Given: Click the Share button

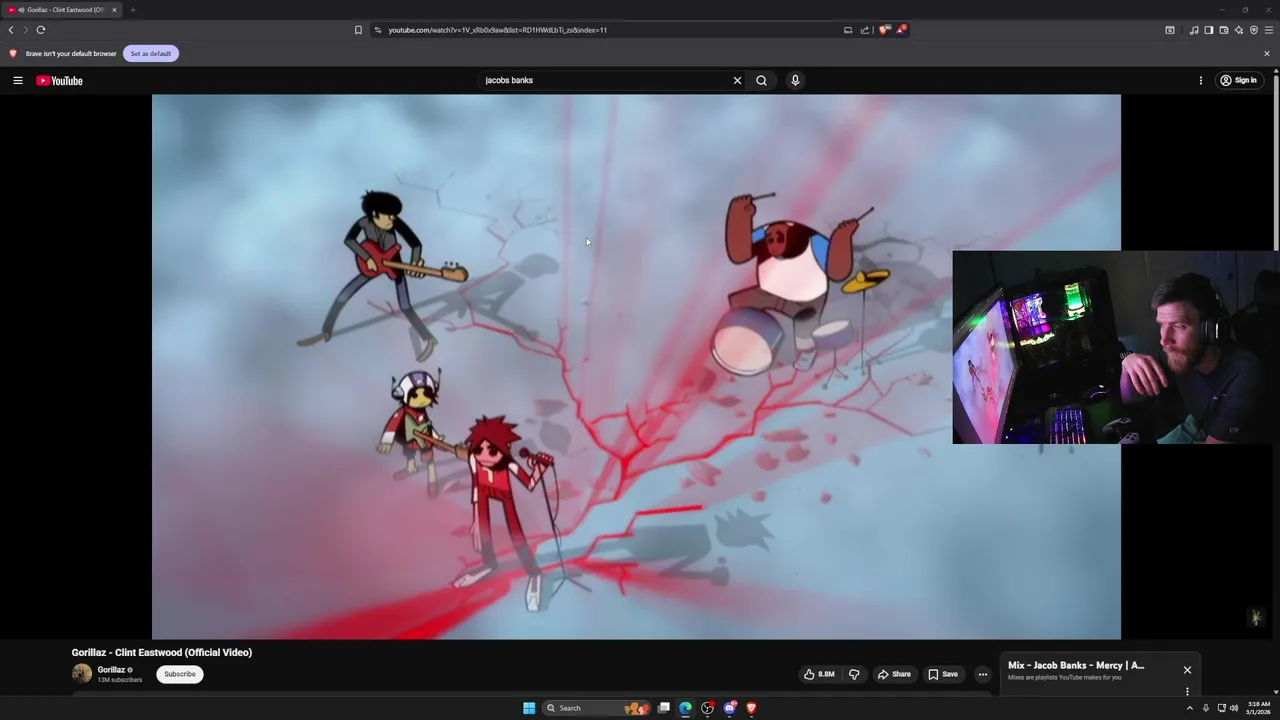Looking at the screenshot, I should pyautogui.click(x=894, y=674).
